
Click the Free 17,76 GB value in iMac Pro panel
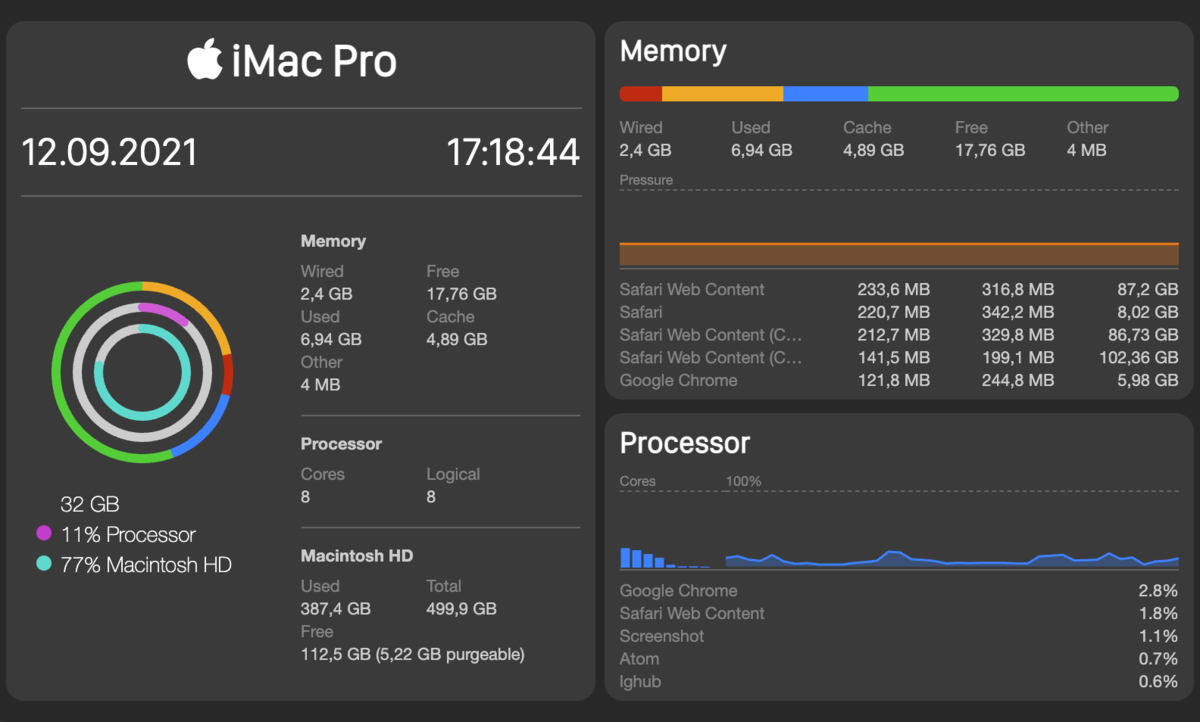point(461,294)
